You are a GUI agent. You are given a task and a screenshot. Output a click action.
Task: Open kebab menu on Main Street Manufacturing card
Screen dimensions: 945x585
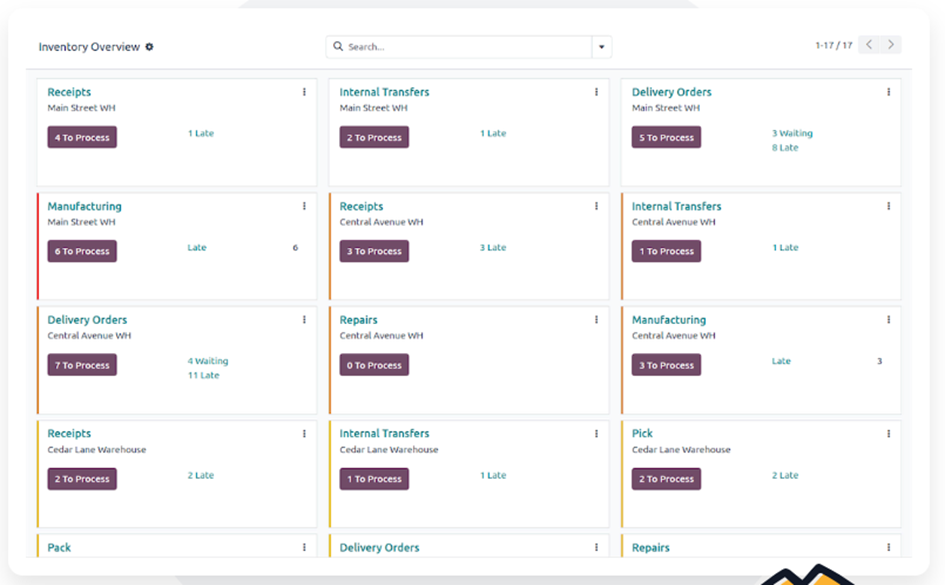(304, 206)
